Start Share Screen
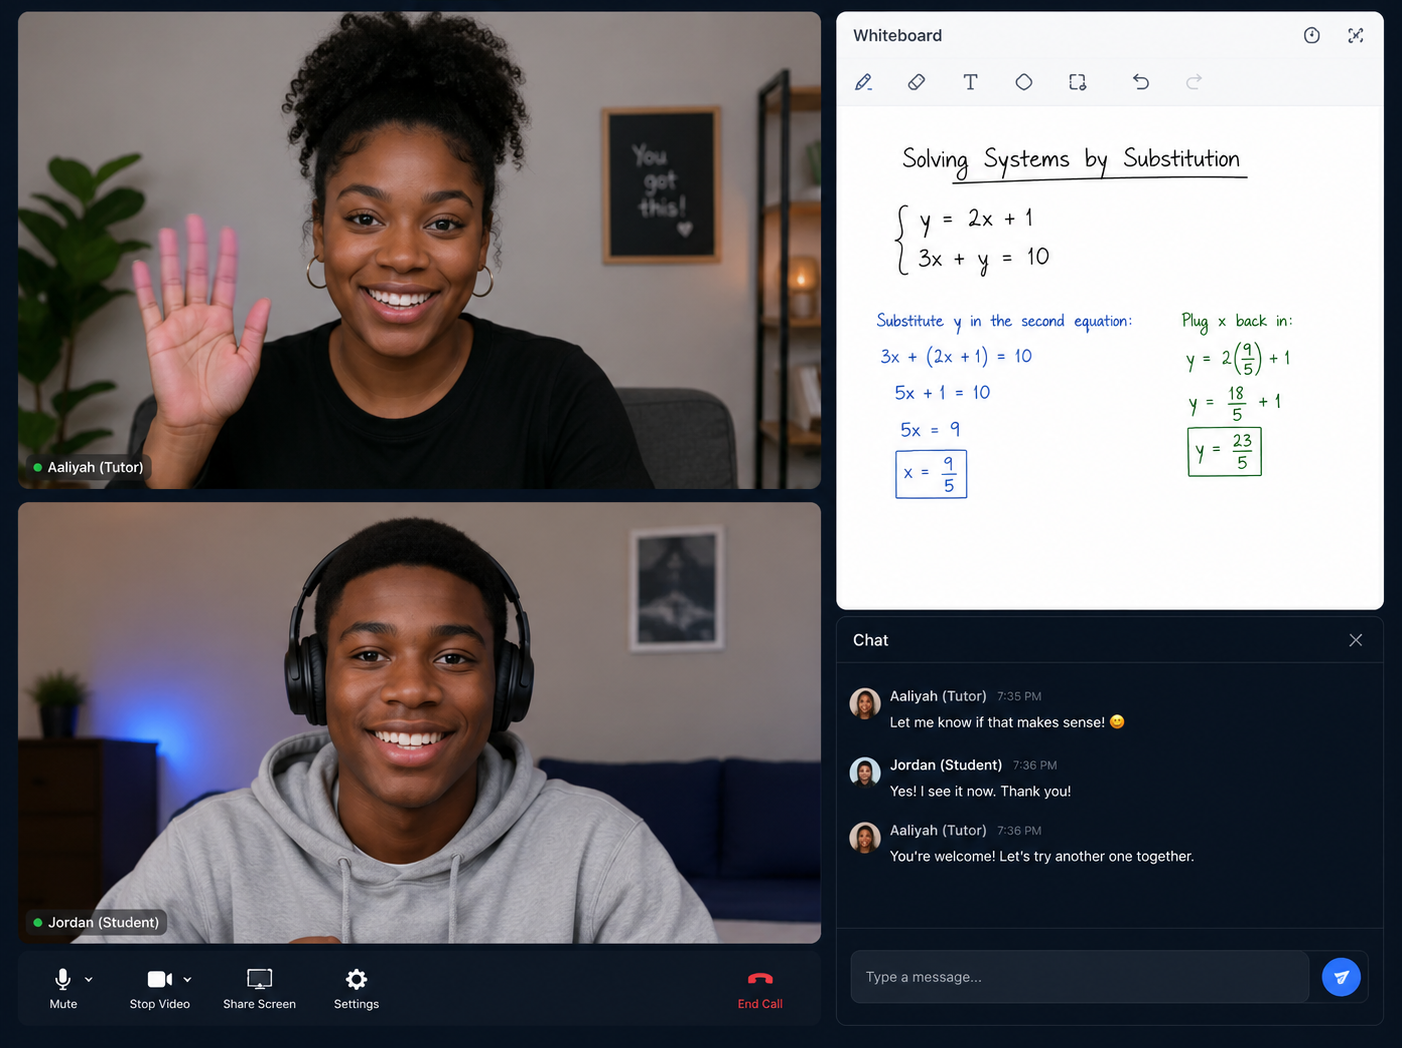The image size is (1402, 1048). coord(259,988)
